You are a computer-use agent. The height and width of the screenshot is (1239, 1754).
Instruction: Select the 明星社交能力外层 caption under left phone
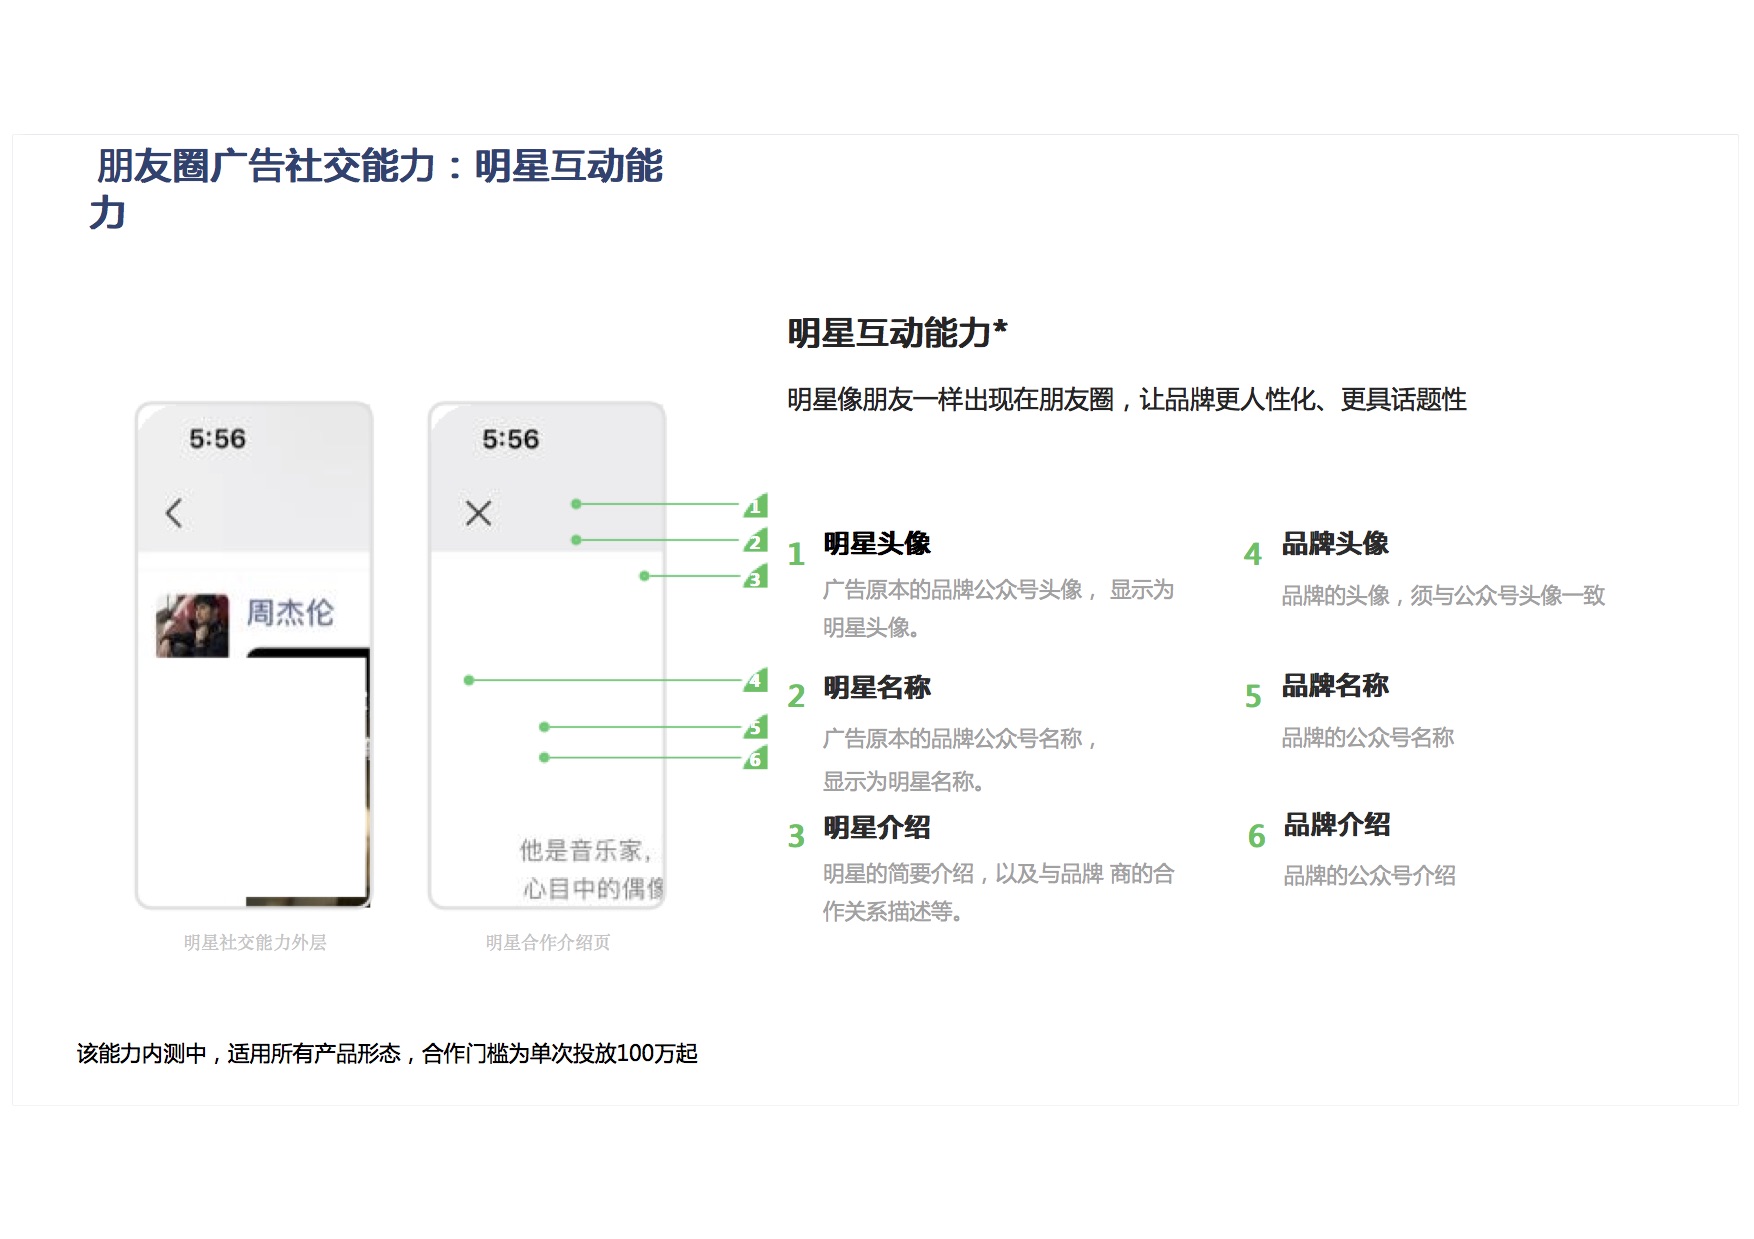click(255, 942)
